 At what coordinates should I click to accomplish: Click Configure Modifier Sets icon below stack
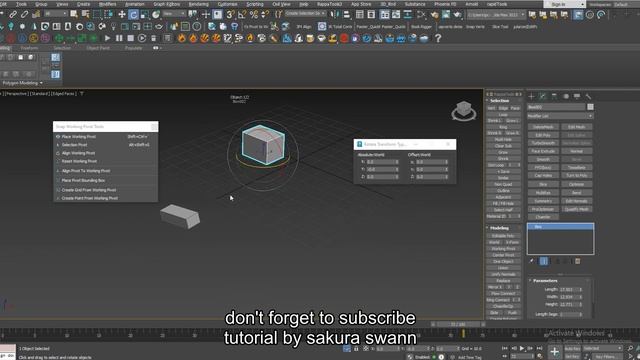pyautogui.click(x=578, y=261)
